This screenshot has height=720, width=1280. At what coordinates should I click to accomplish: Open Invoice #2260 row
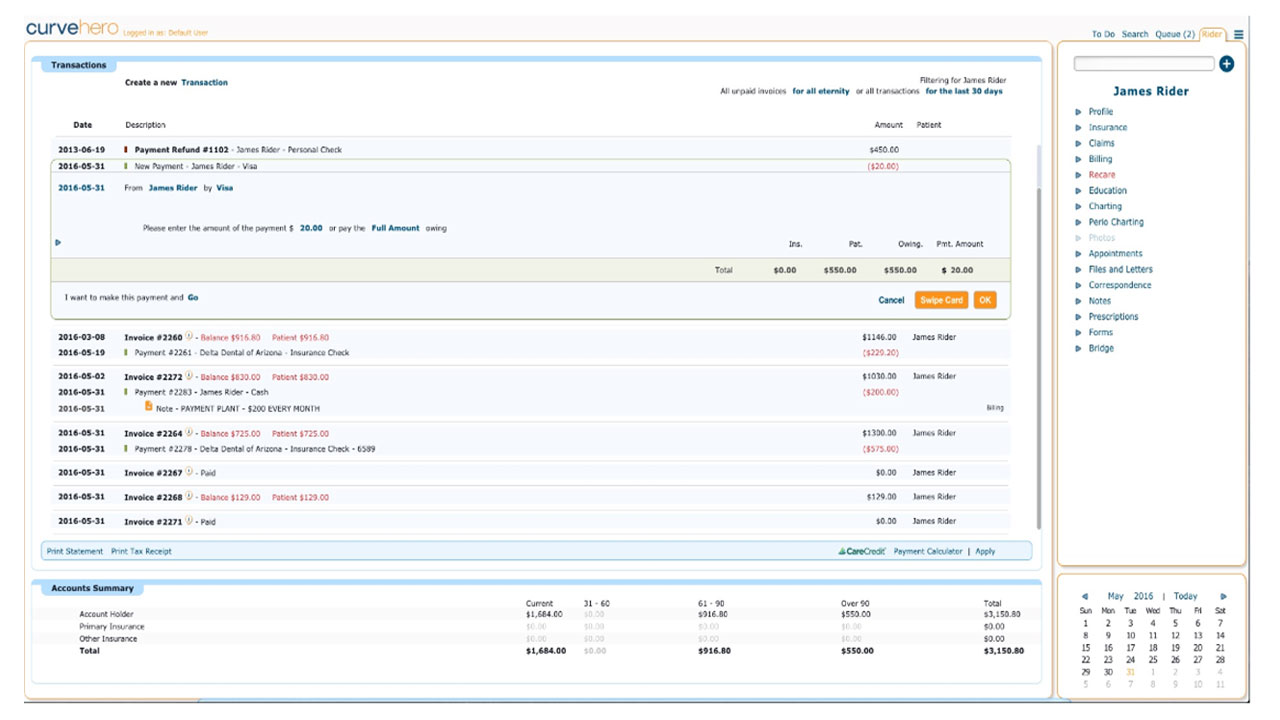(530, 337)
